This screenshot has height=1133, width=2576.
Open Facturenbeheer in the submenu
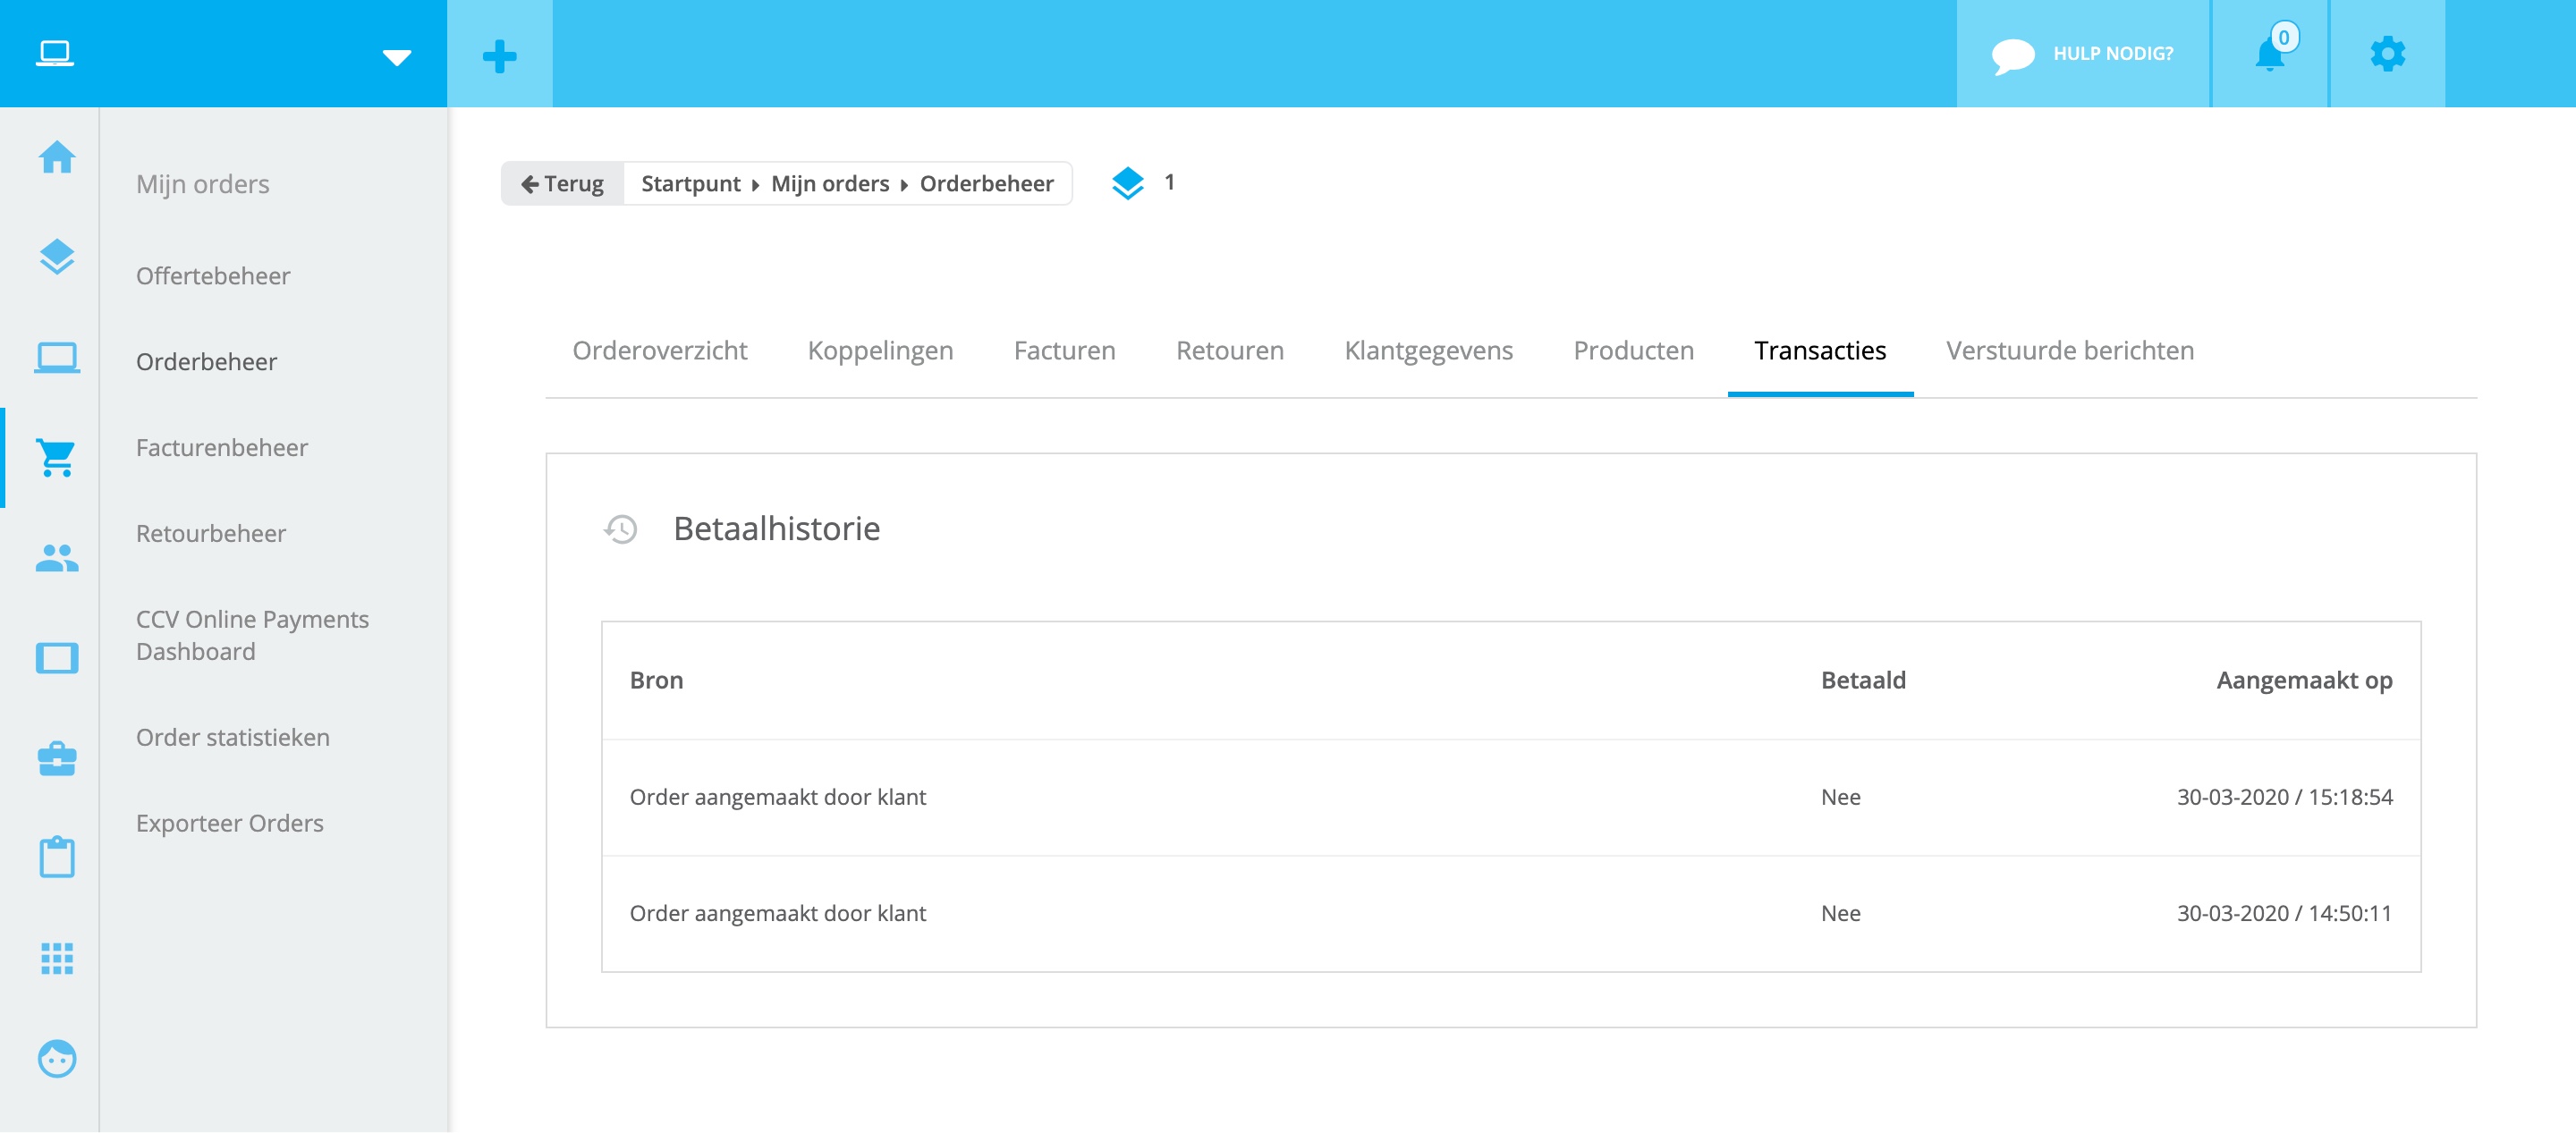(222, 448)
